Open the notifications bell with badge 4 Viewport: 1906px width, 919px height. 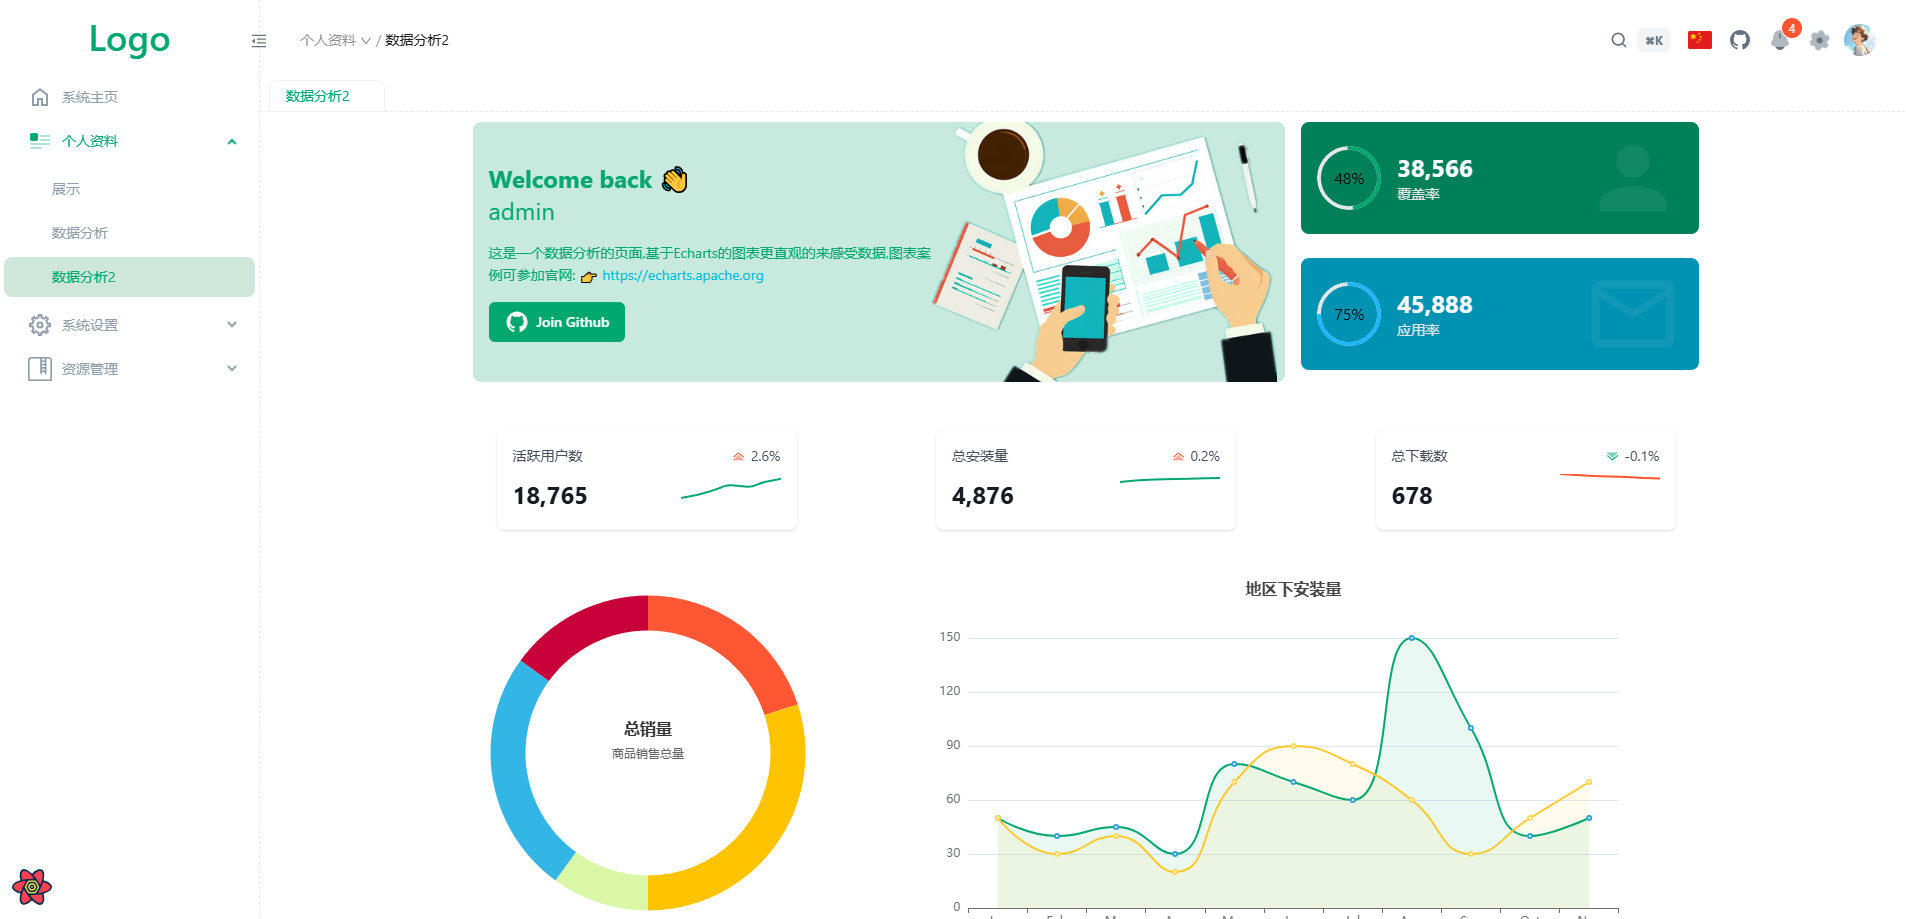pos(1780,40)
